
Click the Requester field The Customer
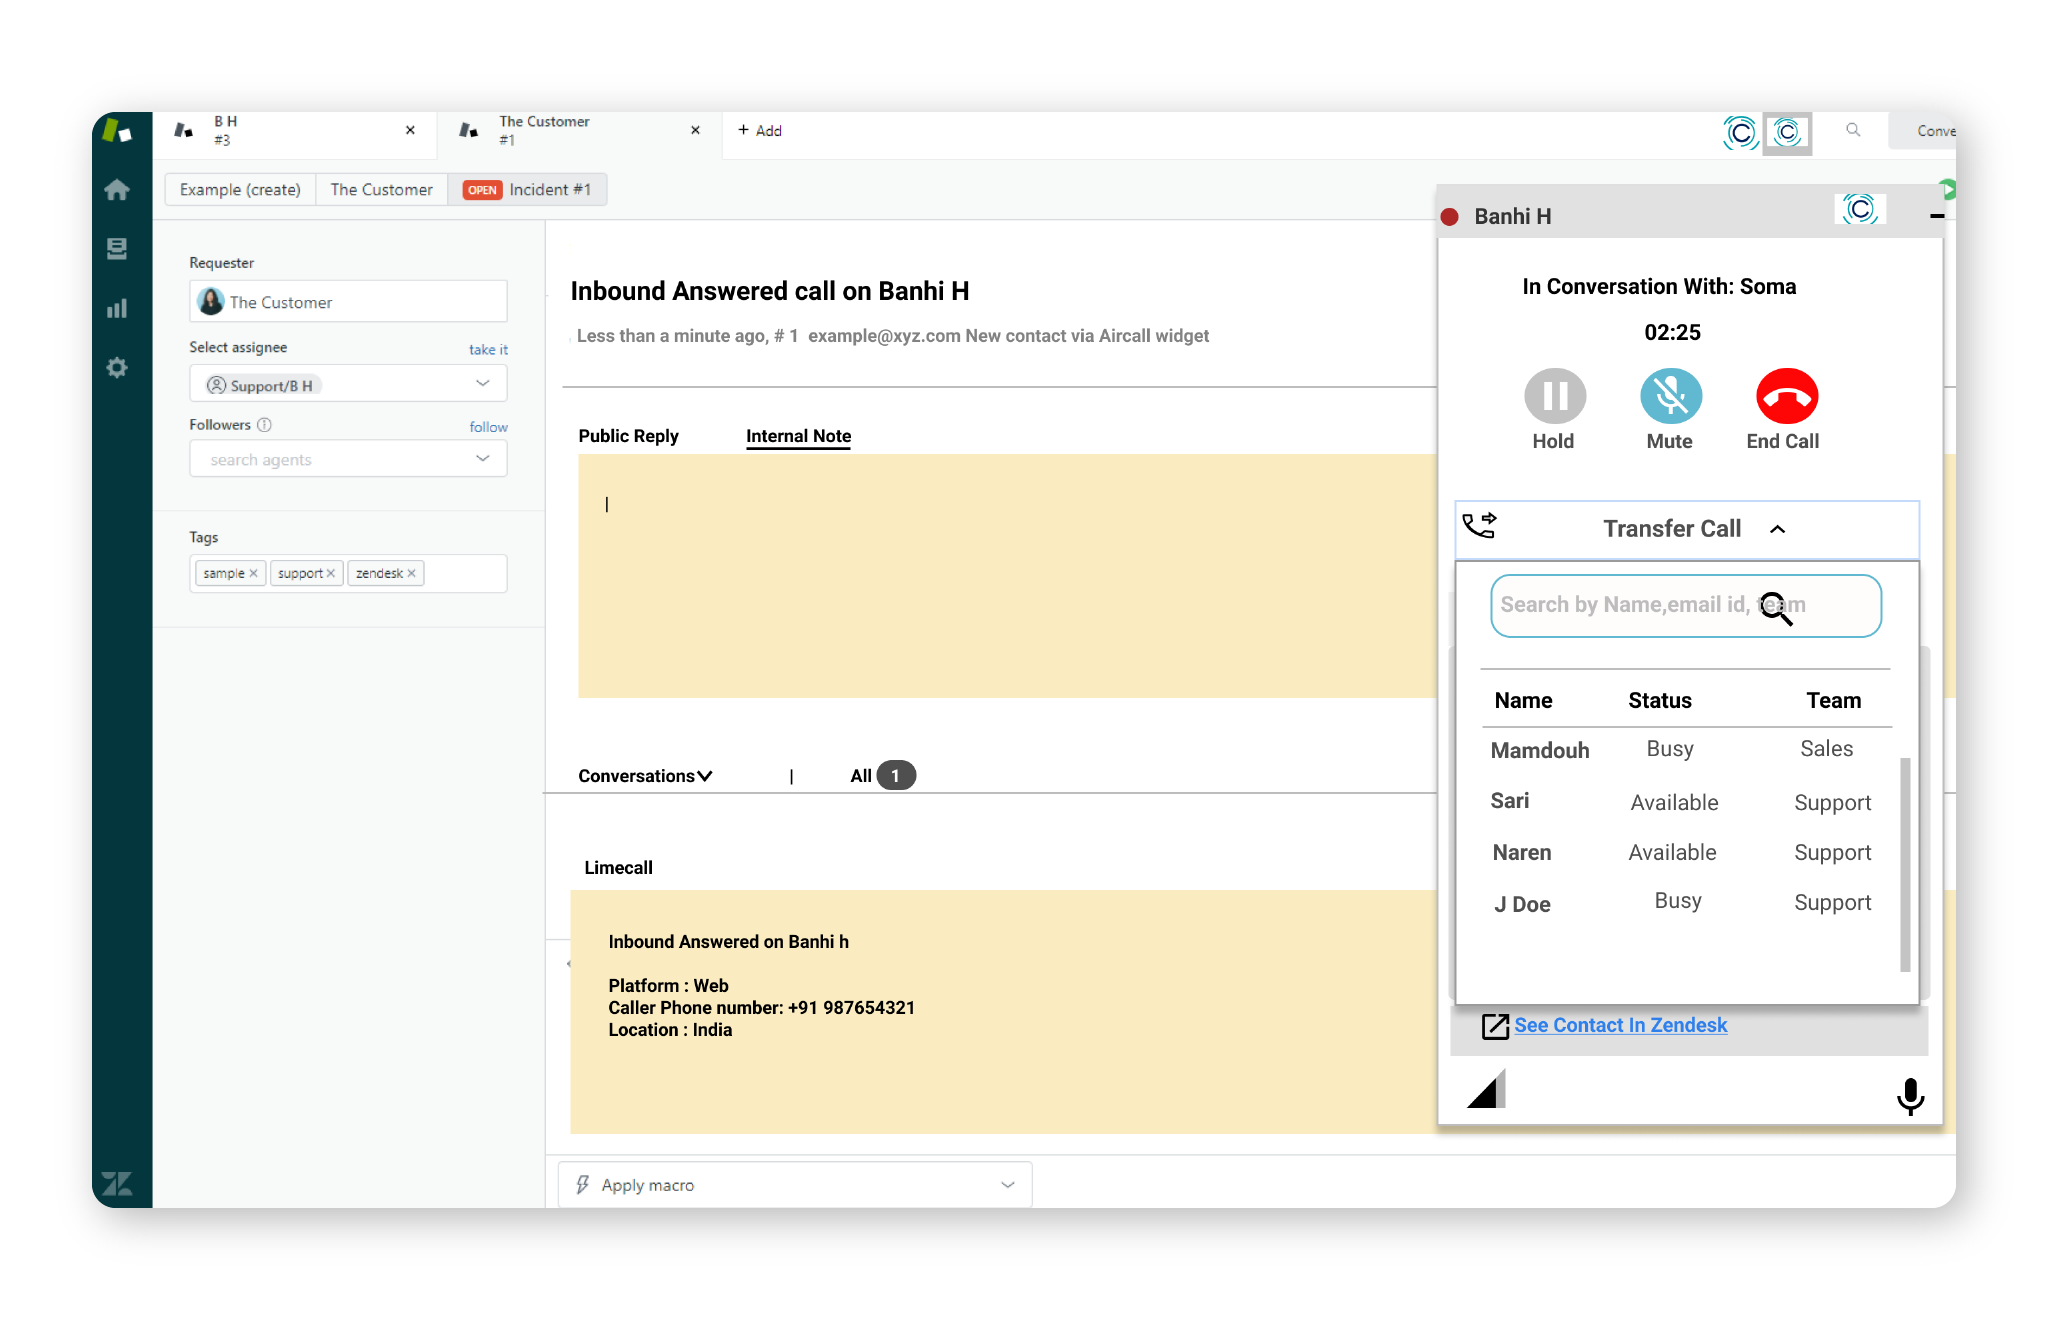coord(348,301)
